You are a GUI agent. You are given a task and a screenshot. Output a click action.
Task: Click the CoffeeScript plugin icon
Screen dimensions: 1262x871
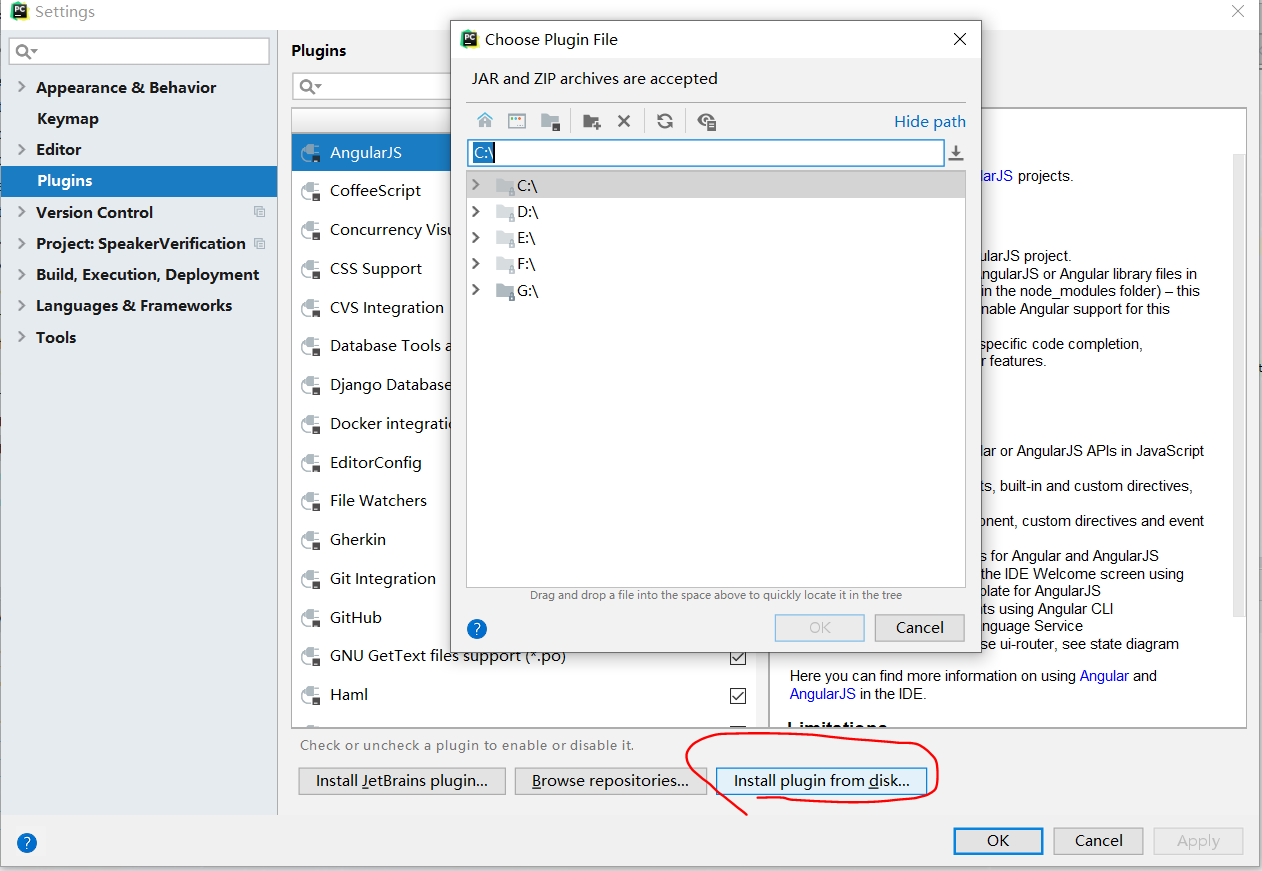point(311,191)
